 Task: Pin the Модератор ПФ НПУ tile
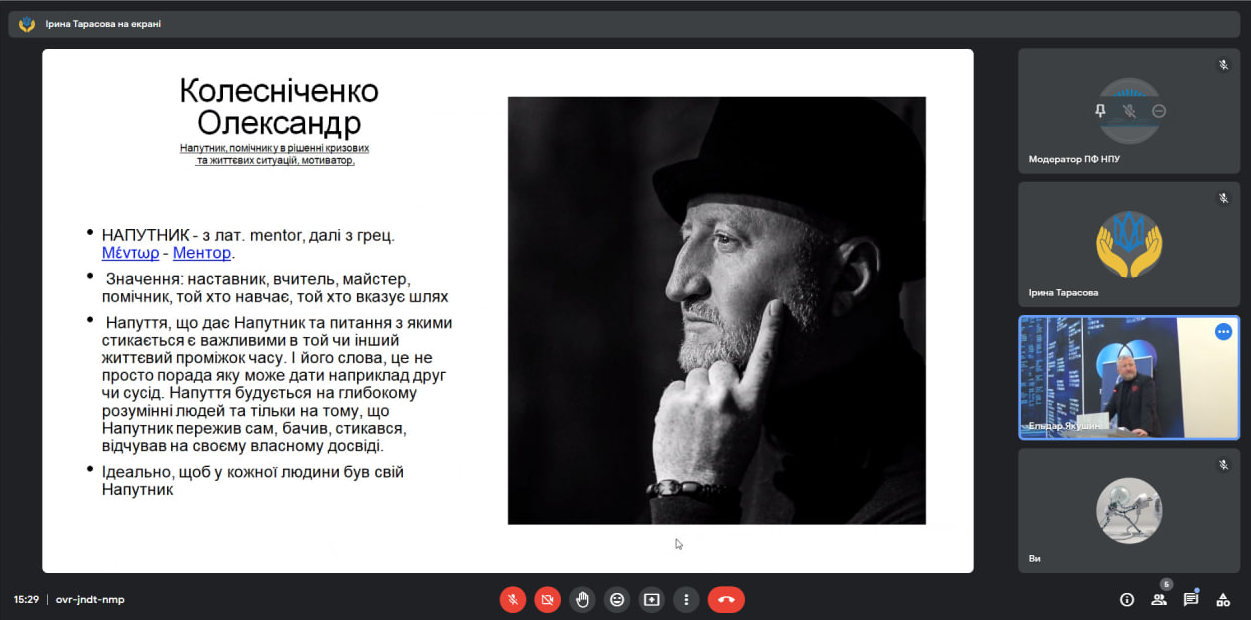(x=1099, y=111)
